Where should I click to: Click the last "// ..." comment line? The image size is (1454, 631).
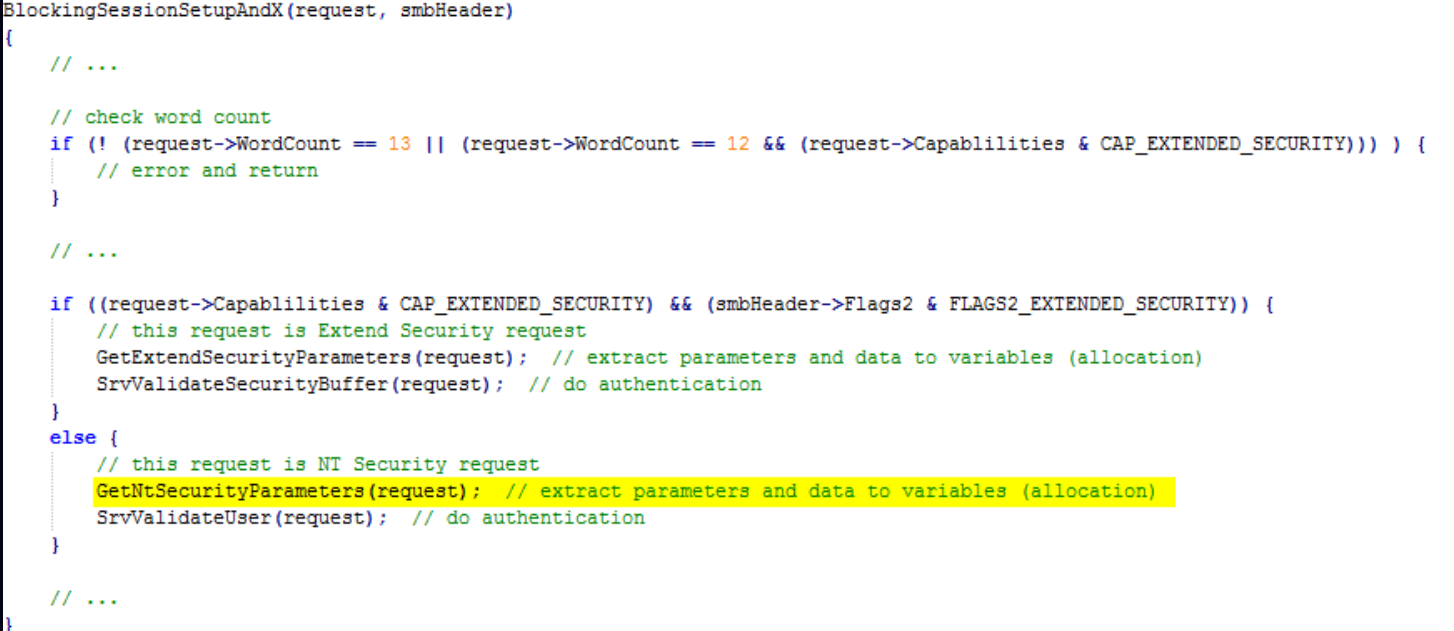84,599
